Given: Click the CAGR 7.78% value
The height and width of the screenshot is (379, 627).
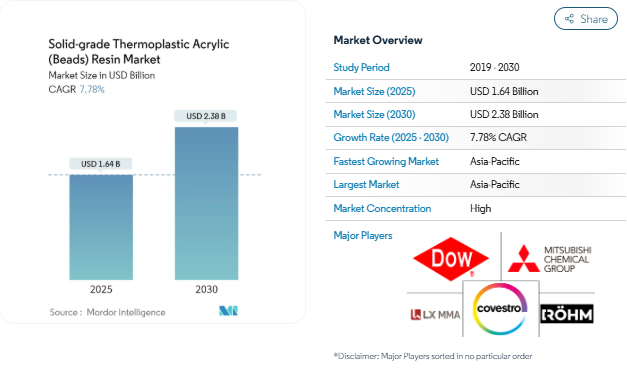Looking at the screenshot, I should (92, 89).
